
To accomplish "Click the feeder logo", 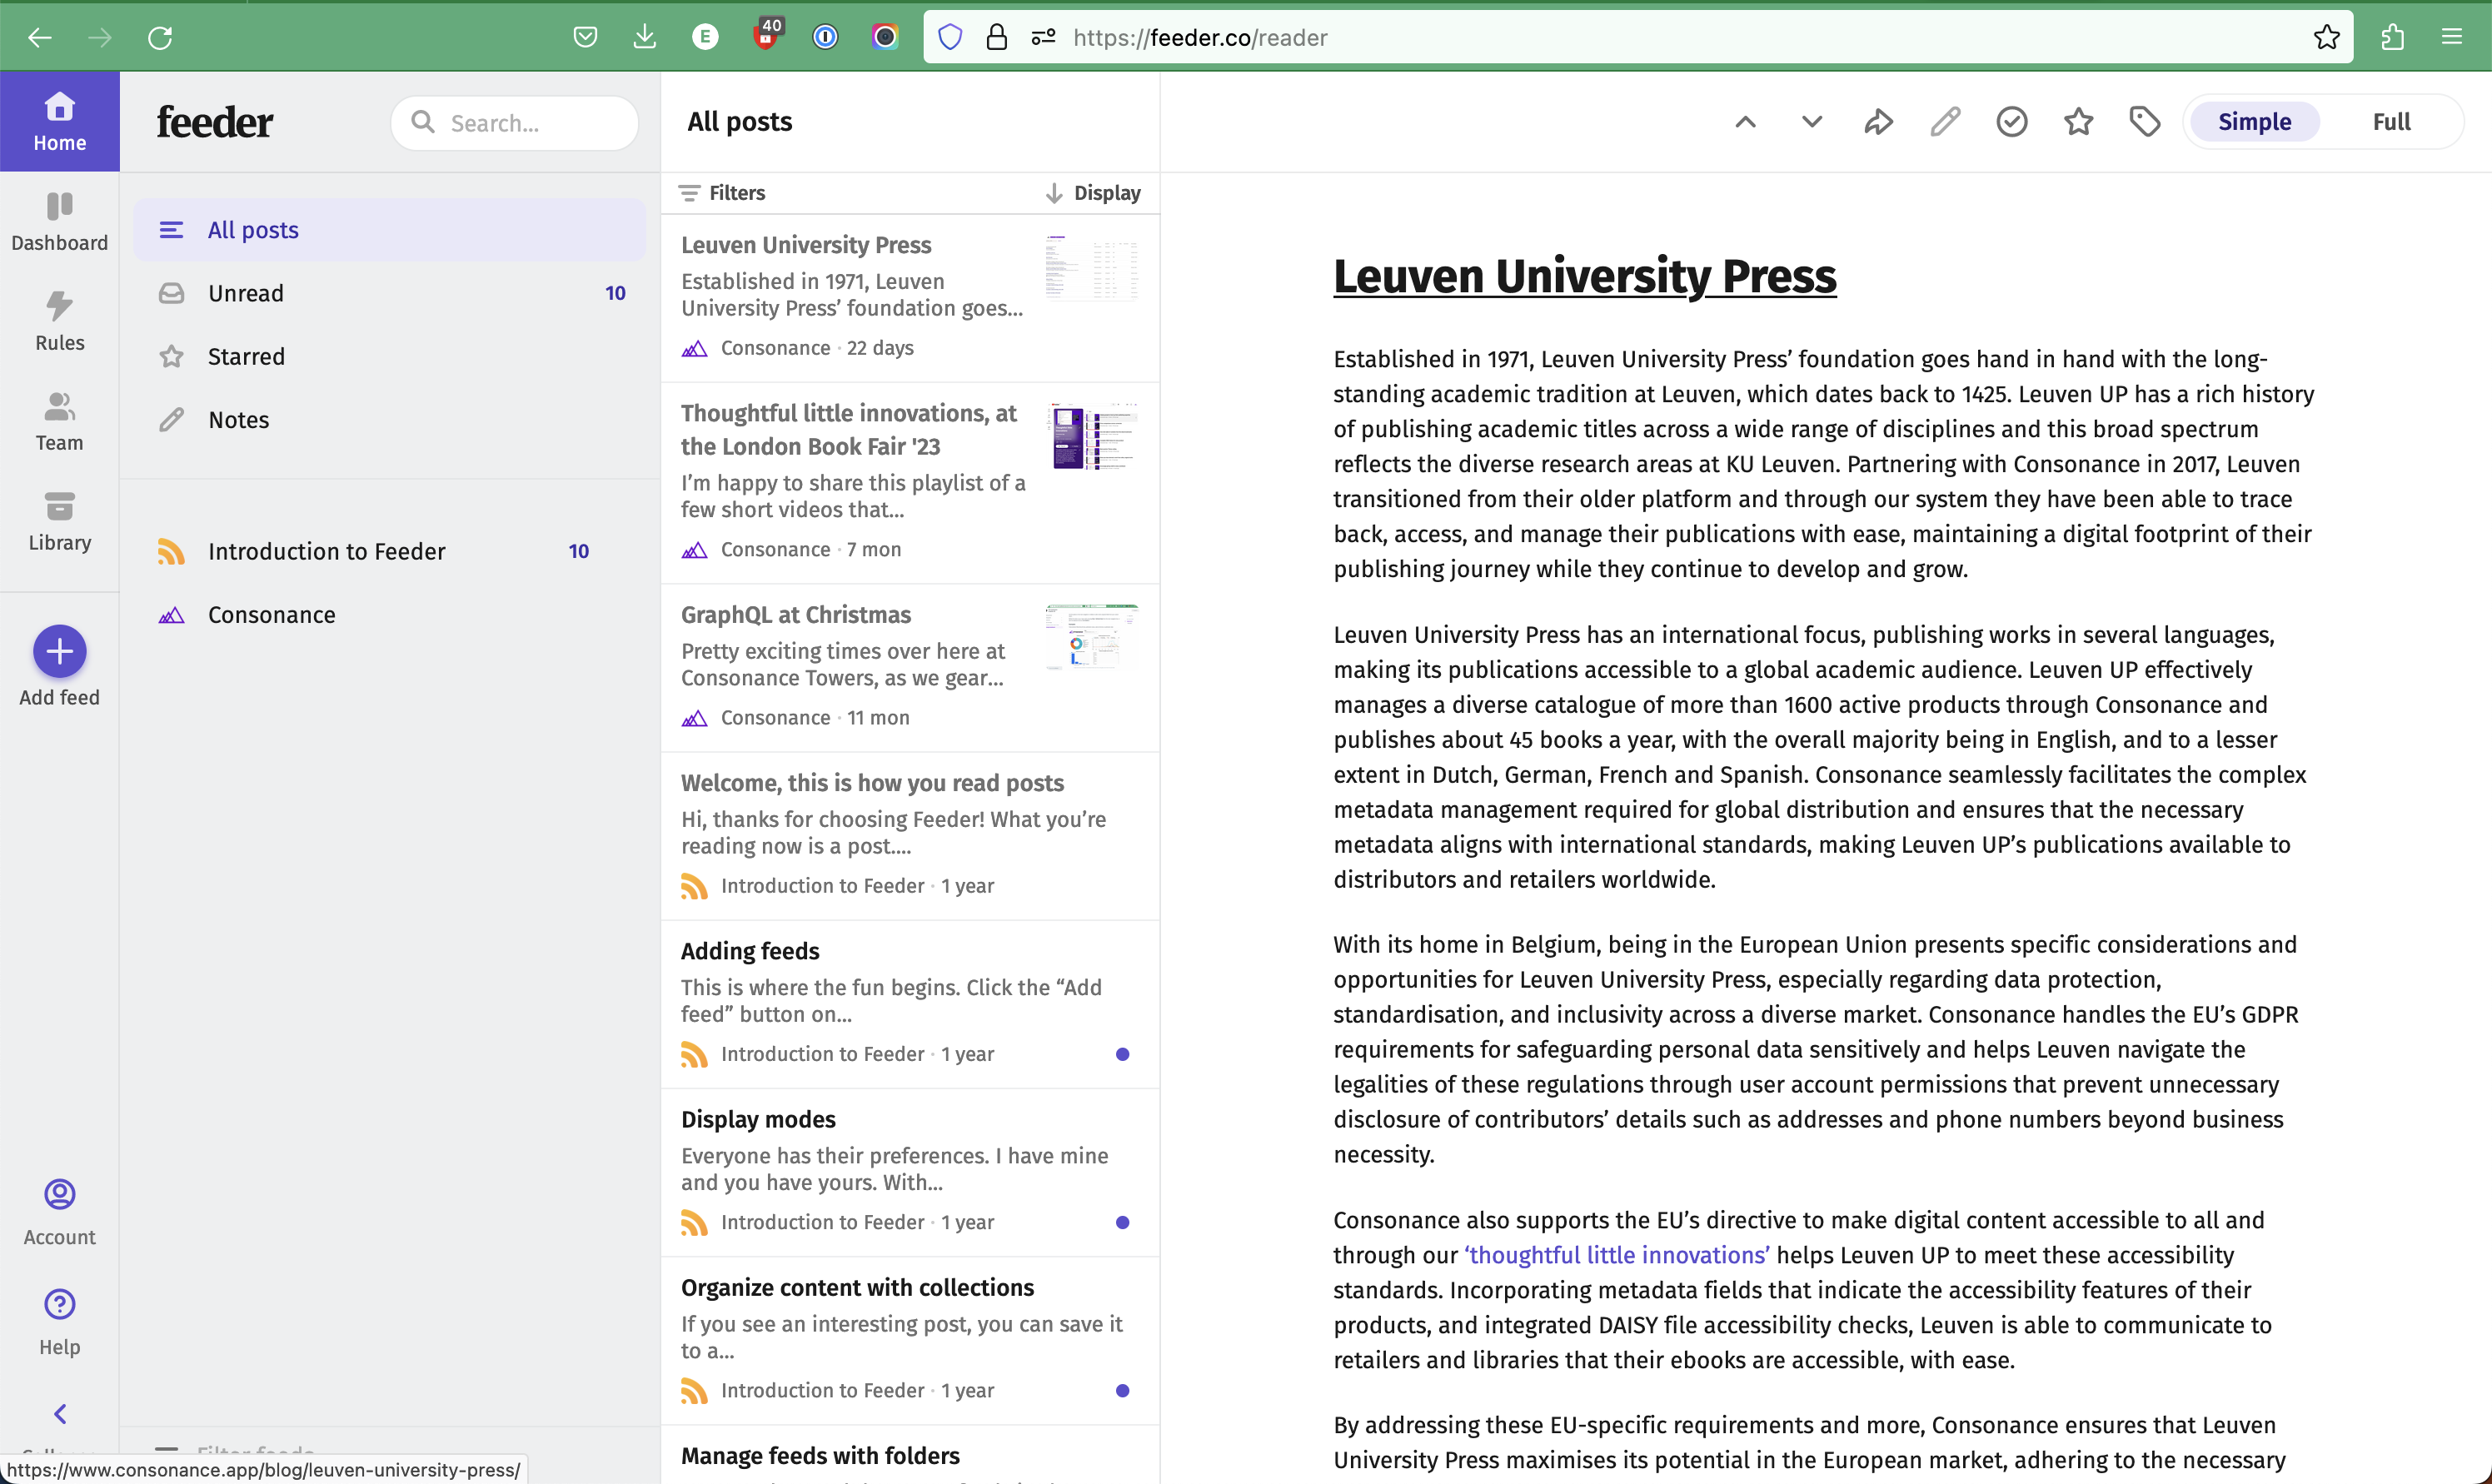I will (214, 122).
